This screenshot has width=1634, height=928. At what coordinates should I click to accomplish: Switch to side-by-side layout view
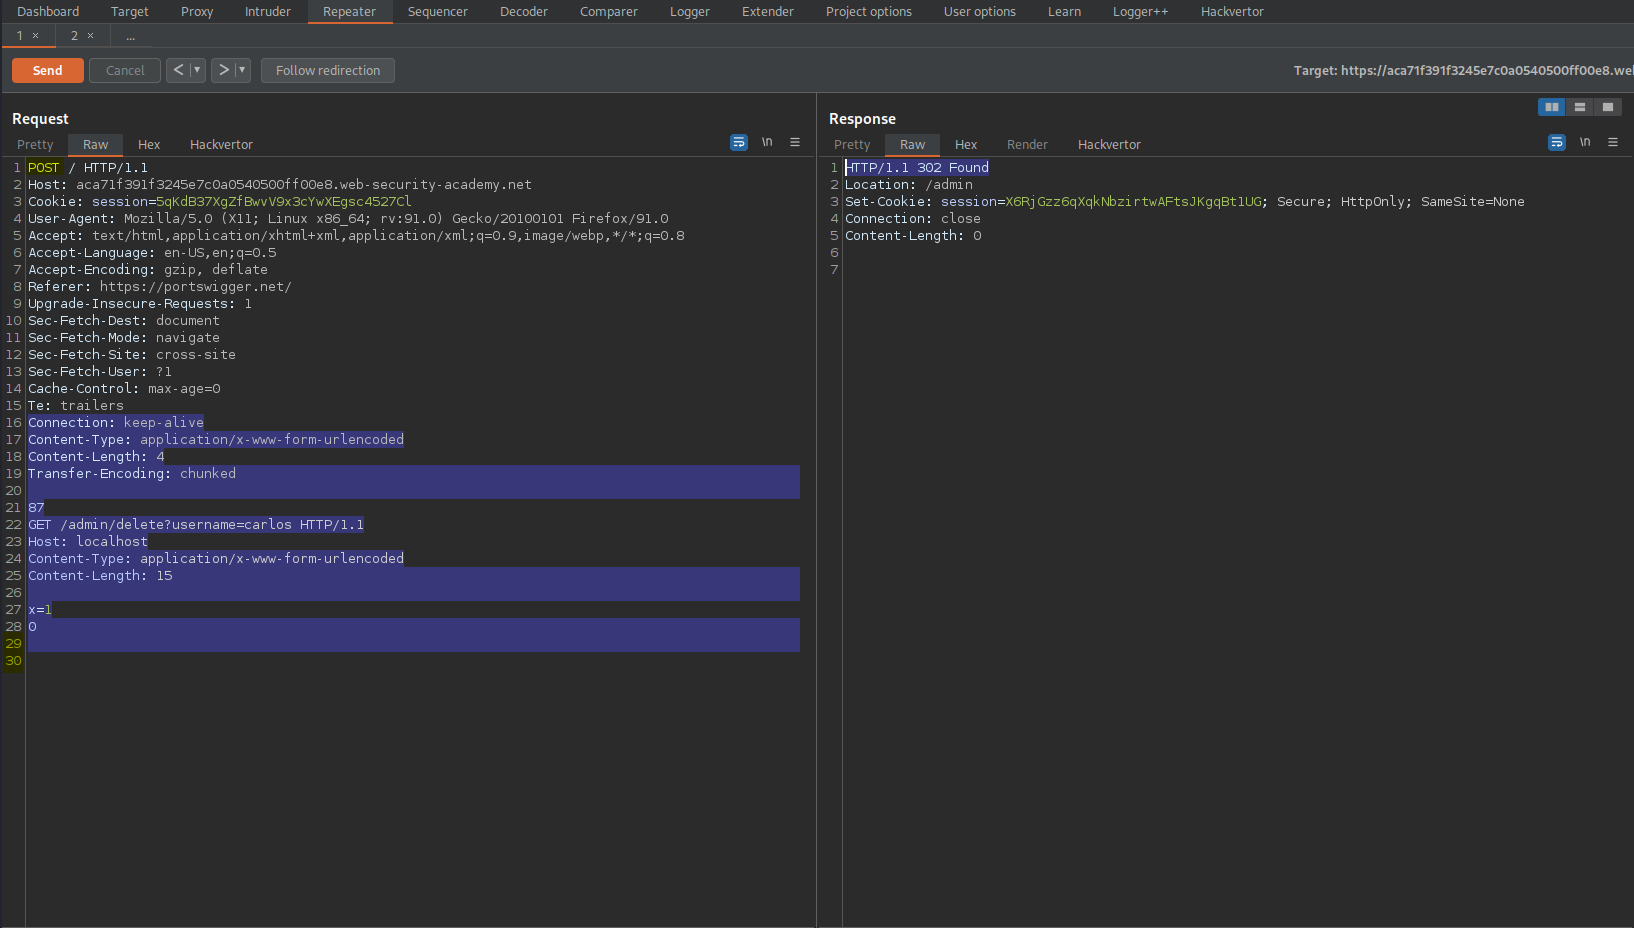1552,107
